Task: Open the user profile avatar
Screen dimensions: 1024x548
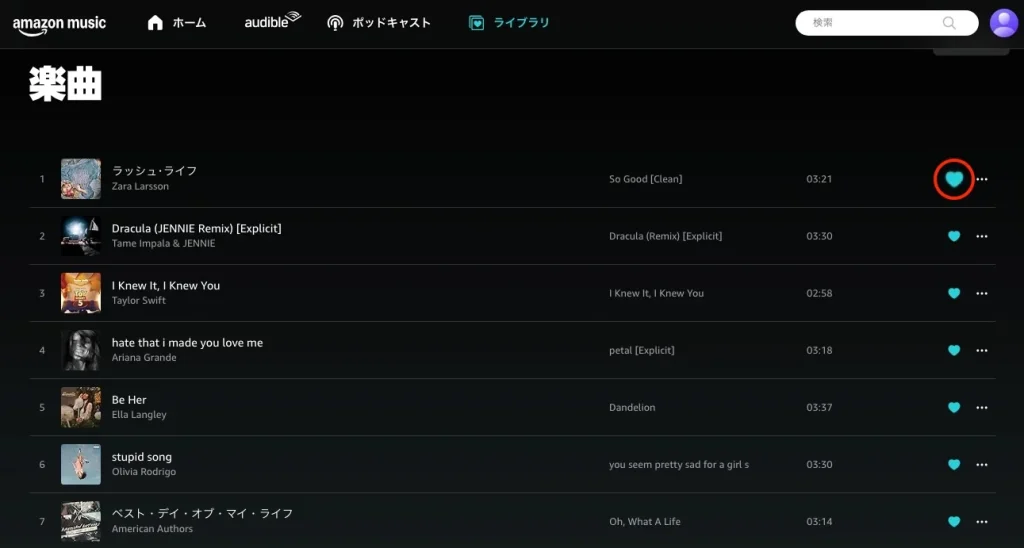Action: click(x=1004, y=23)
